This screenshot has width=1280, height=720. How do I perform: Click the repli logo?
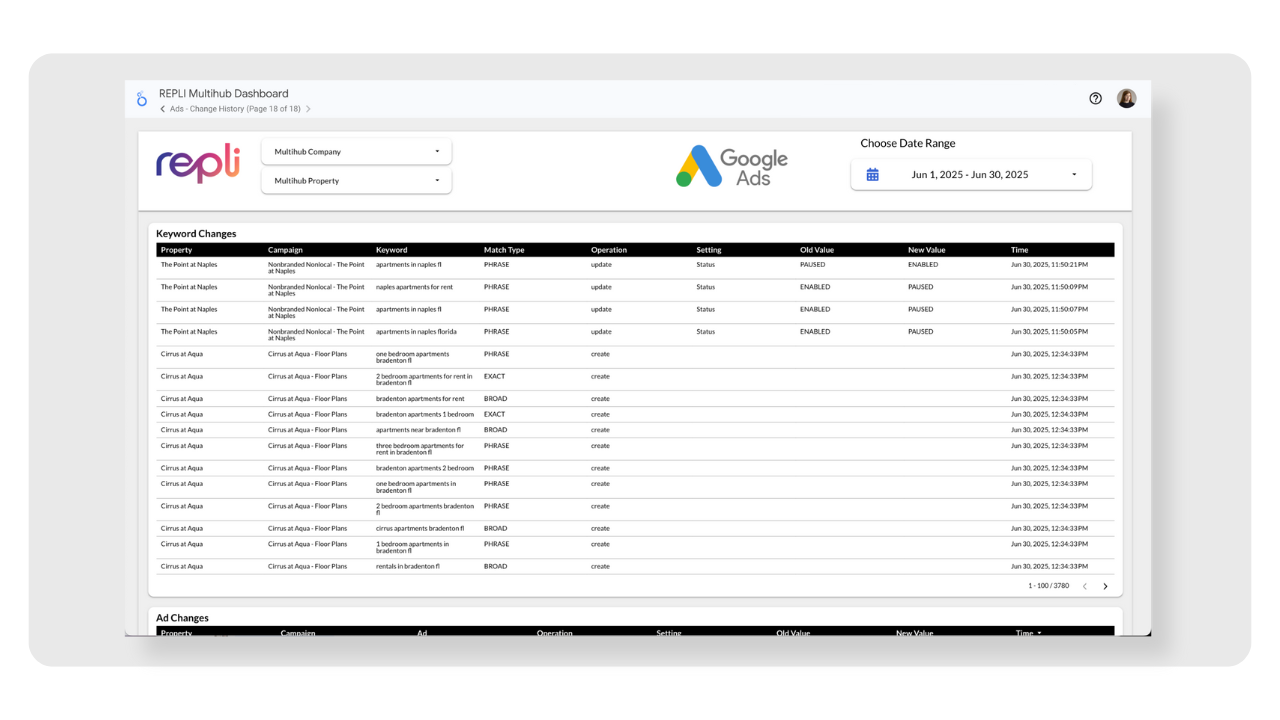[x=198, y=164]
